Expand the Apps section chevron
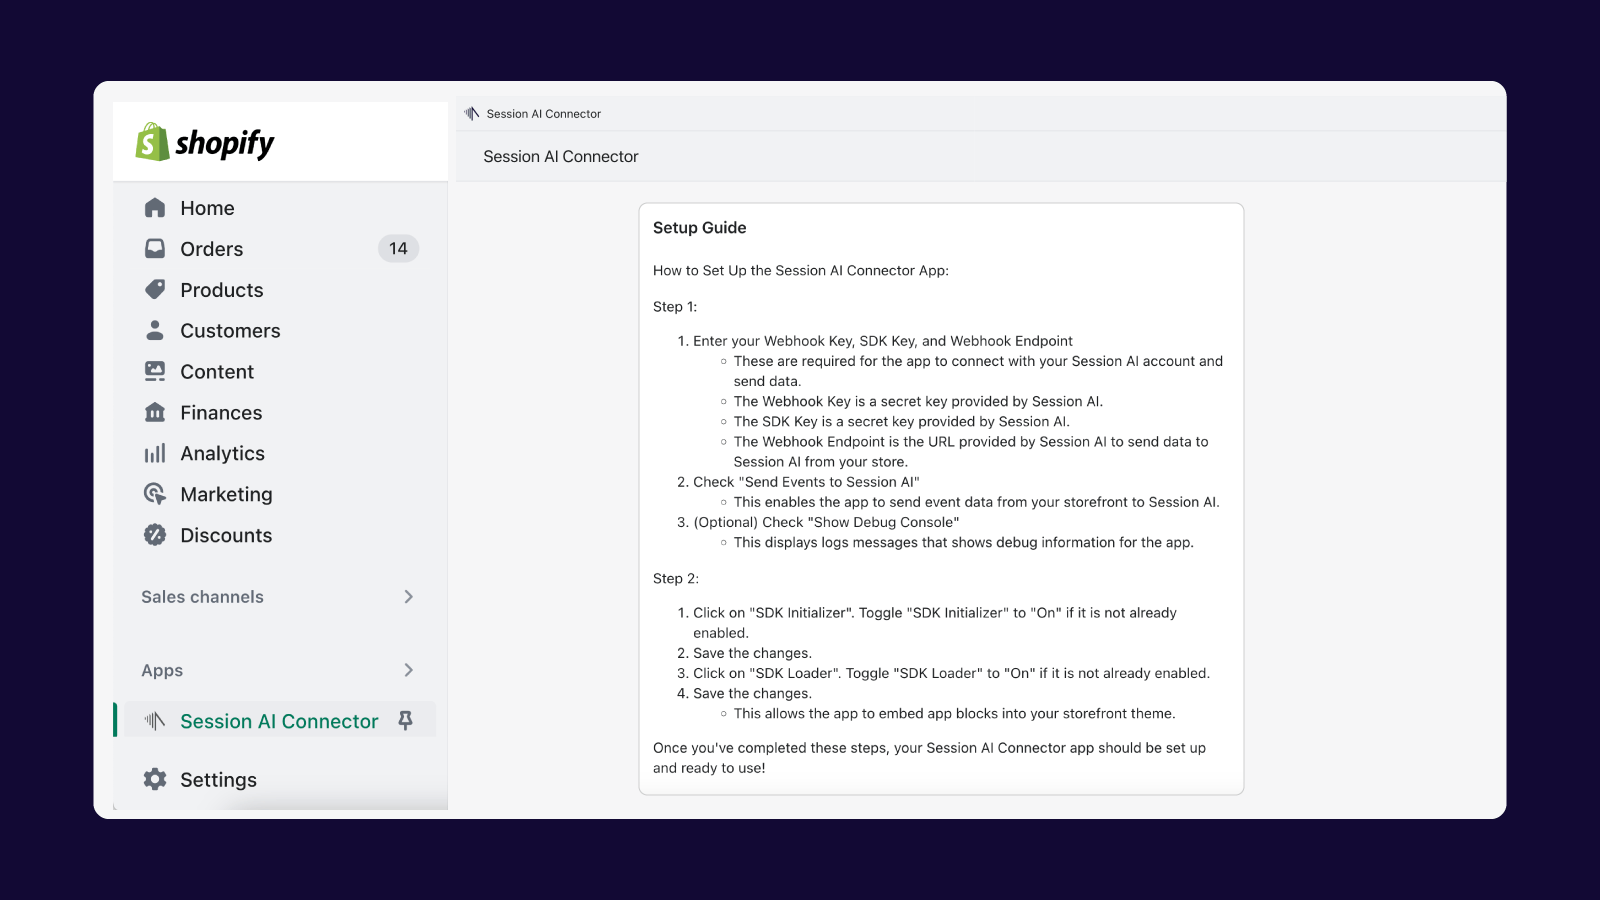 [408, 670]
